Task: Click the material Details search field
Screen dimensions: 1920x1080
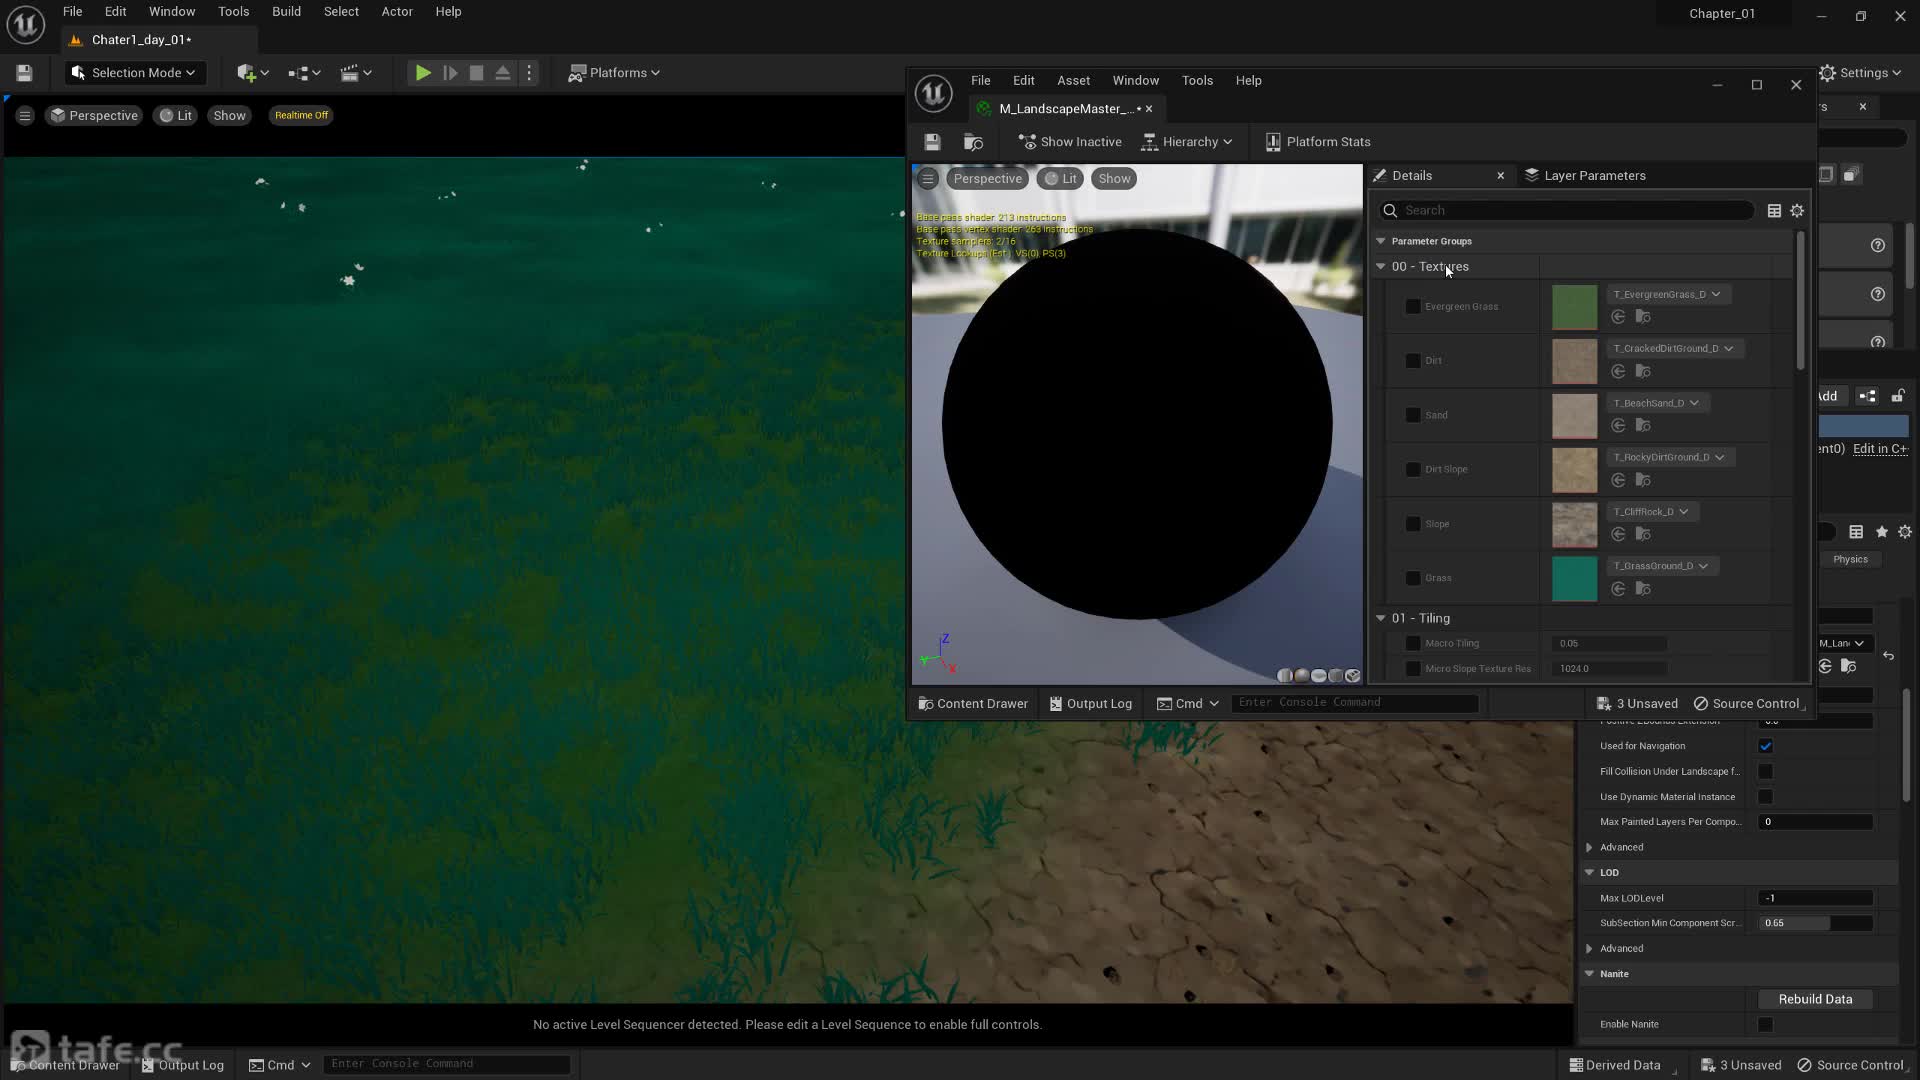Action: tap(1566, 211)
